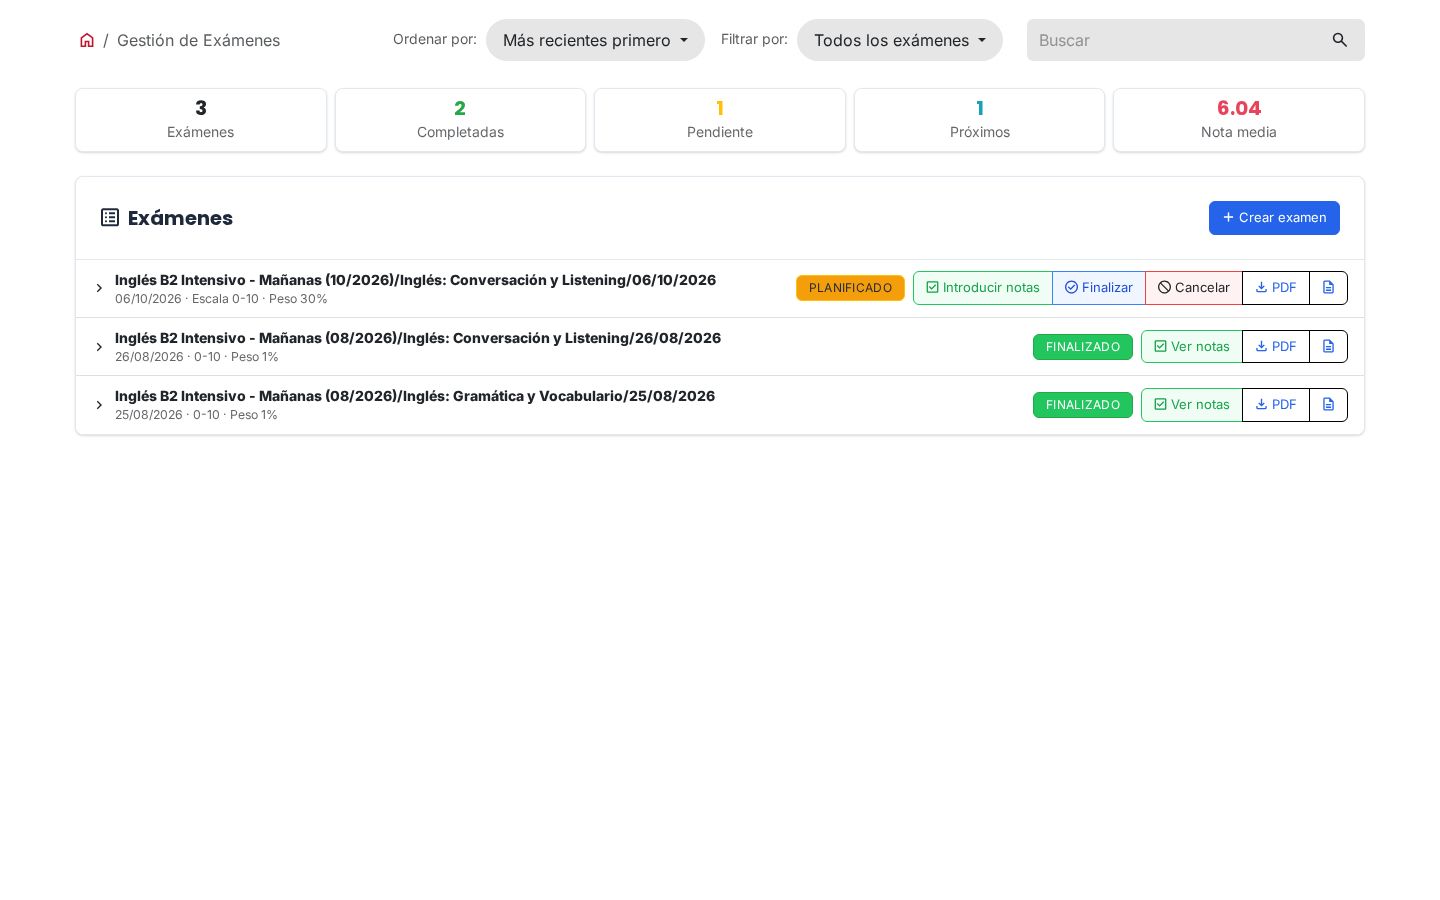1440x900 pixels.
Task: Expand the 26/08/2026 exam row chevron
Action: coord(99,347)
